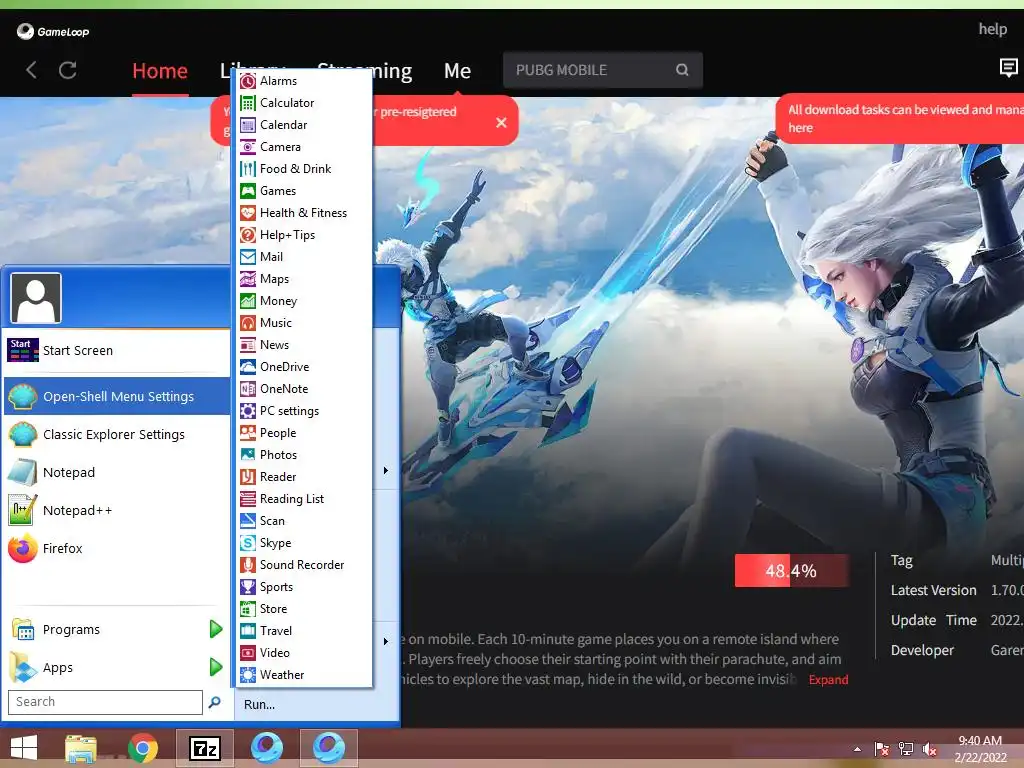Open Open-Shell Menu Settings

coord(117,396)
